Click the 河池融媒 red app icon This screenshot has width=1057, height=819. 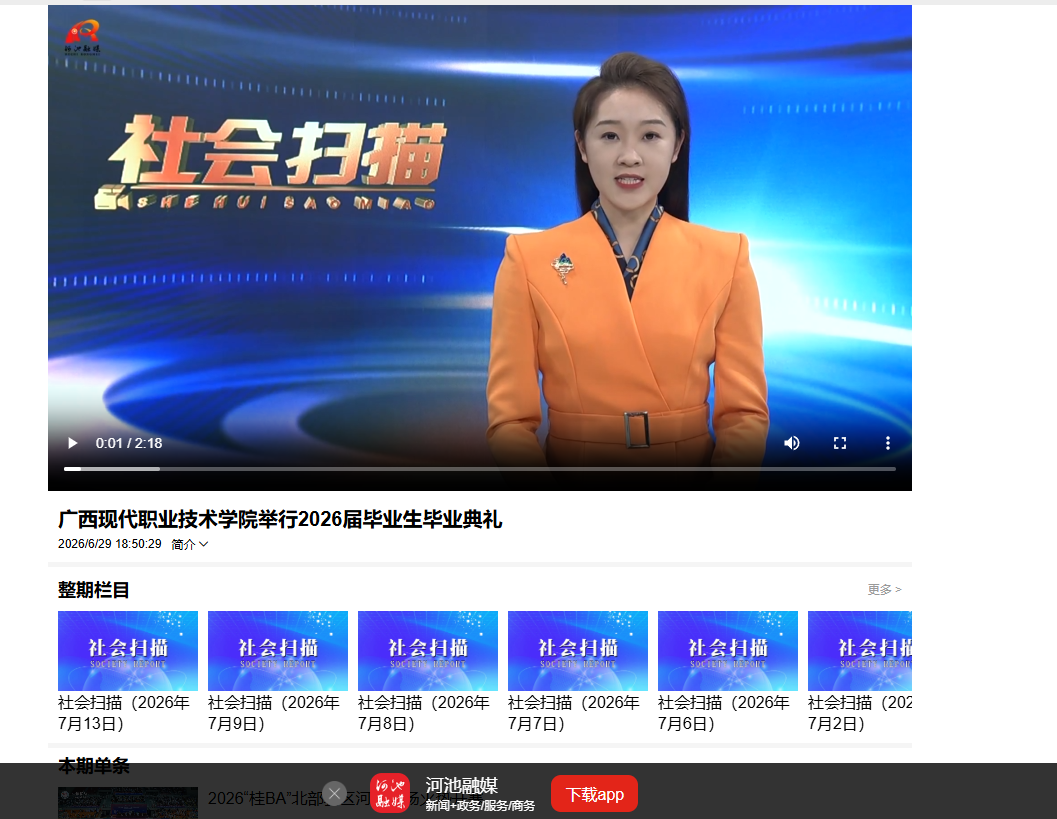(x=390, y=793)
